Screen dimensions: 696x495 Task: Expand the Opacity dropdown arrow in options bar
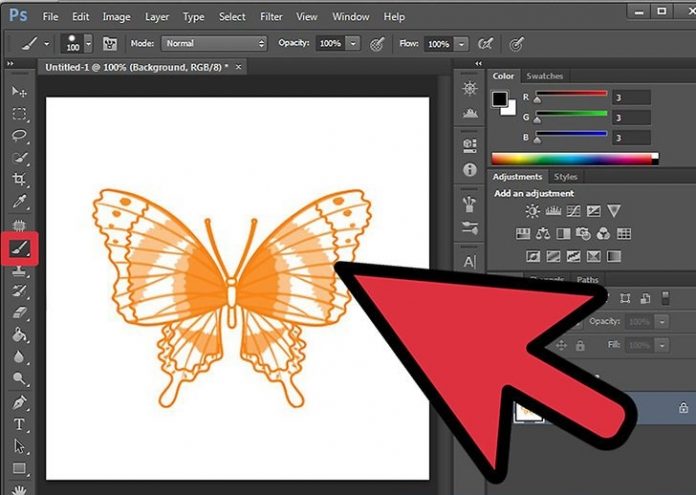(353, 44)
